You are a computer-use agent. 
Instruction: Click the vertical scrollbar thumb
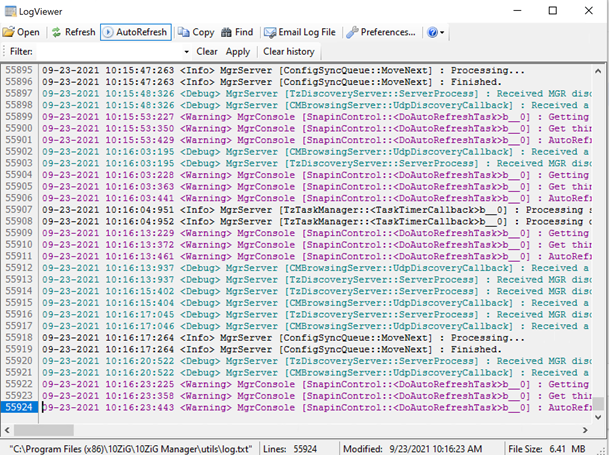click(x=598, y=403)
